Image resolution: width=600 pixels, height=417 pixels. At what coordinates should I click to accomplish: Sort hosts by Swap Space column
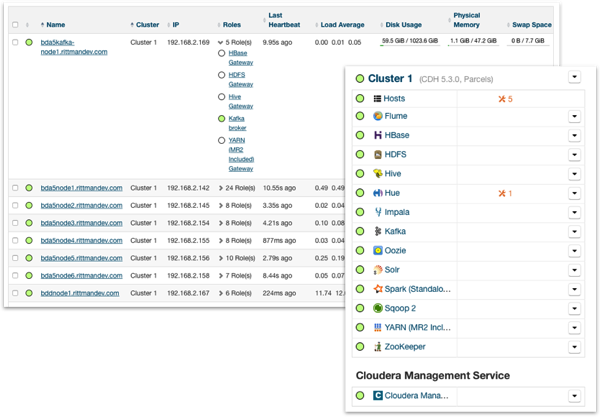coord(530,25)
